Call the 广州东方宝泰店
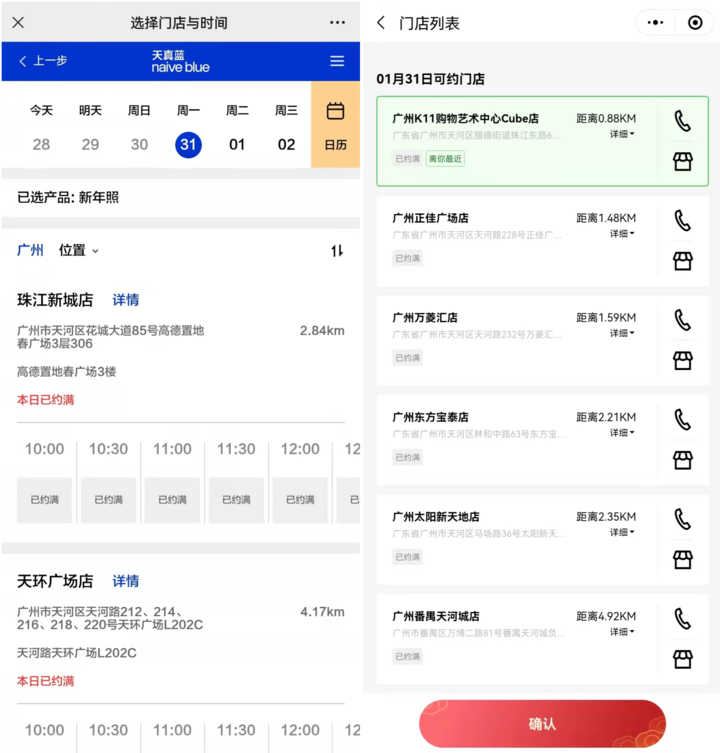 683,420
